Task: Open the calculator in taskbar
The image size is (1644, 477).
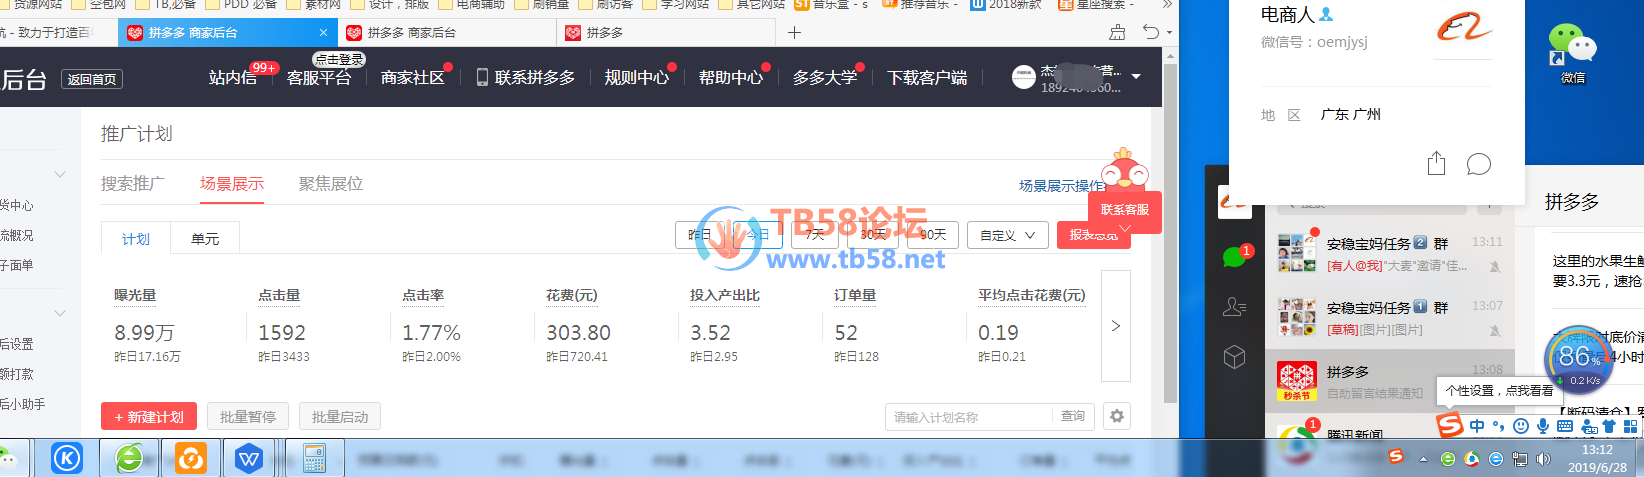Action: pyautogui.click(x=315, y=459)
